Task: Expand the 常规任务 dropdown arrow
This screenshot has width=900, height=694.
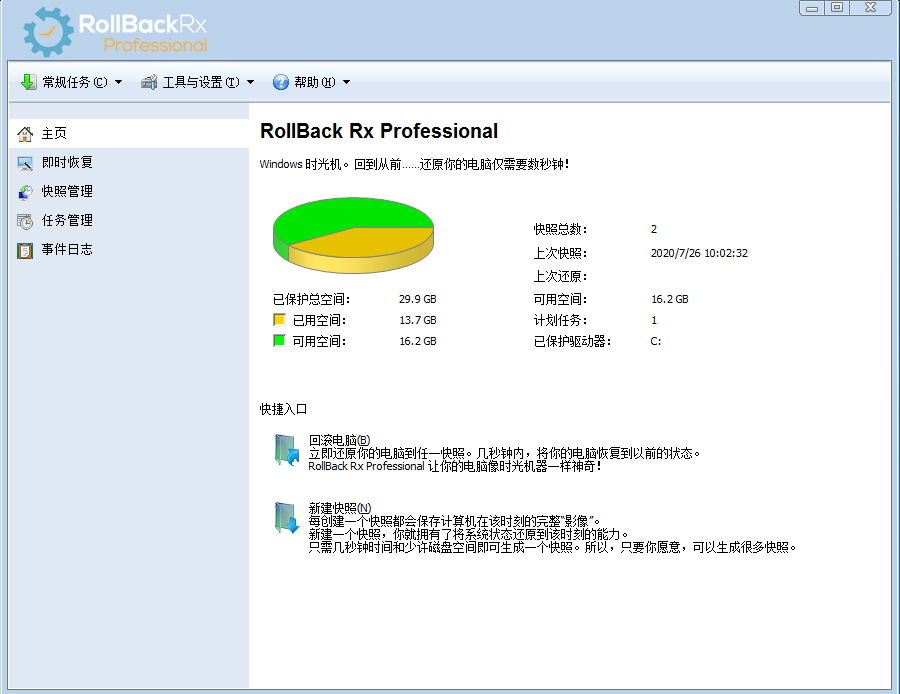Action: [x=118, y=83]
